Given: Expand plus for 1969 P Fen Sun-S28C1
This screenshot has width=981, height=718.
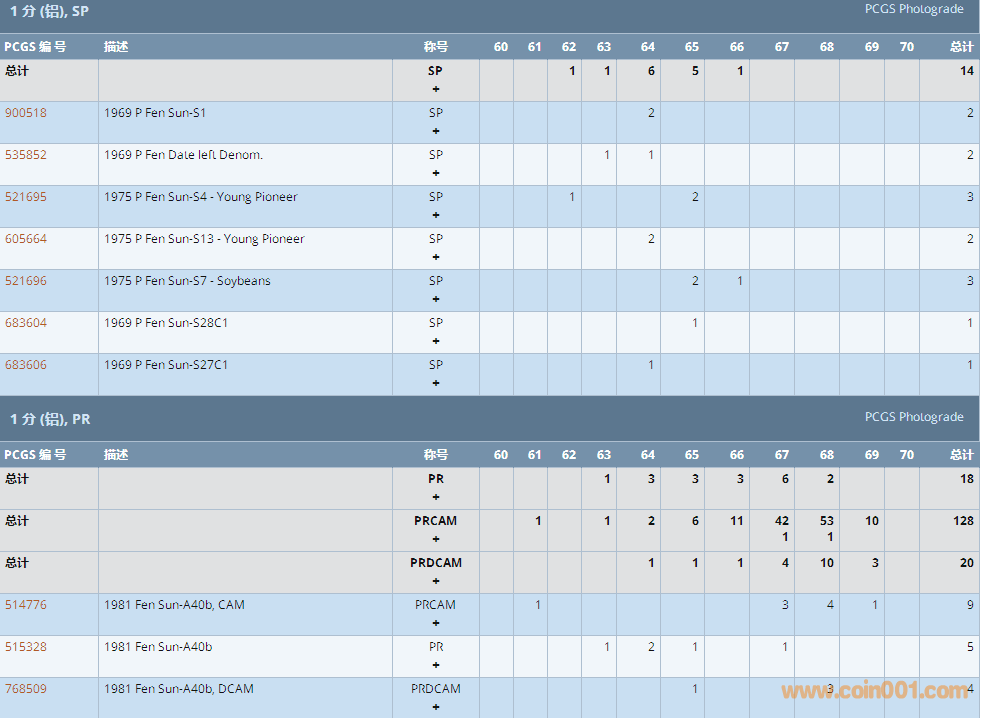Looking at the screenshot, I should click(436, 341).
